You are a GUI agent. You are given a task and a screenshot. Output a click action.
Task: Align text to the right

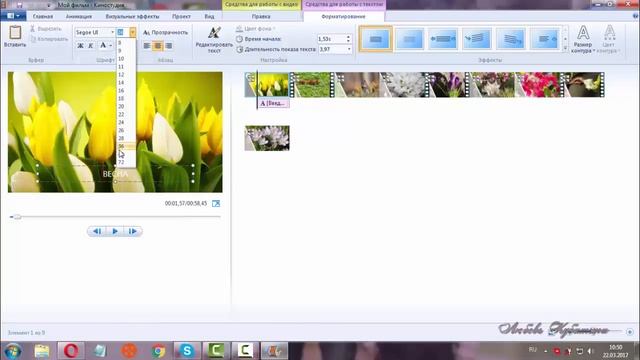169,46
